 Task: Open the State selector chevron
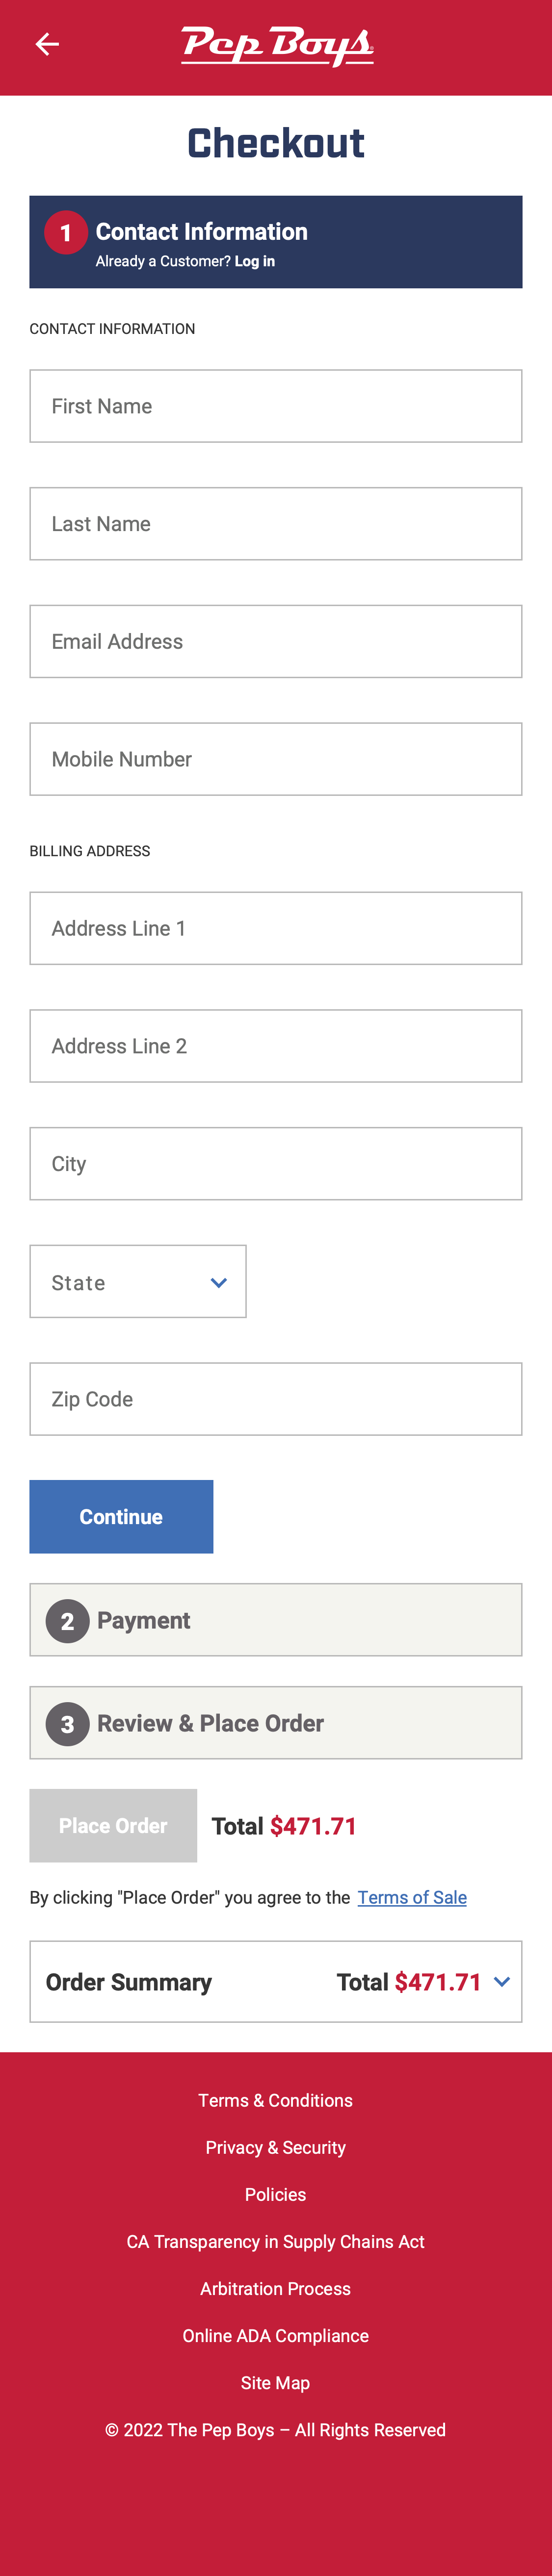point(218,1282)
